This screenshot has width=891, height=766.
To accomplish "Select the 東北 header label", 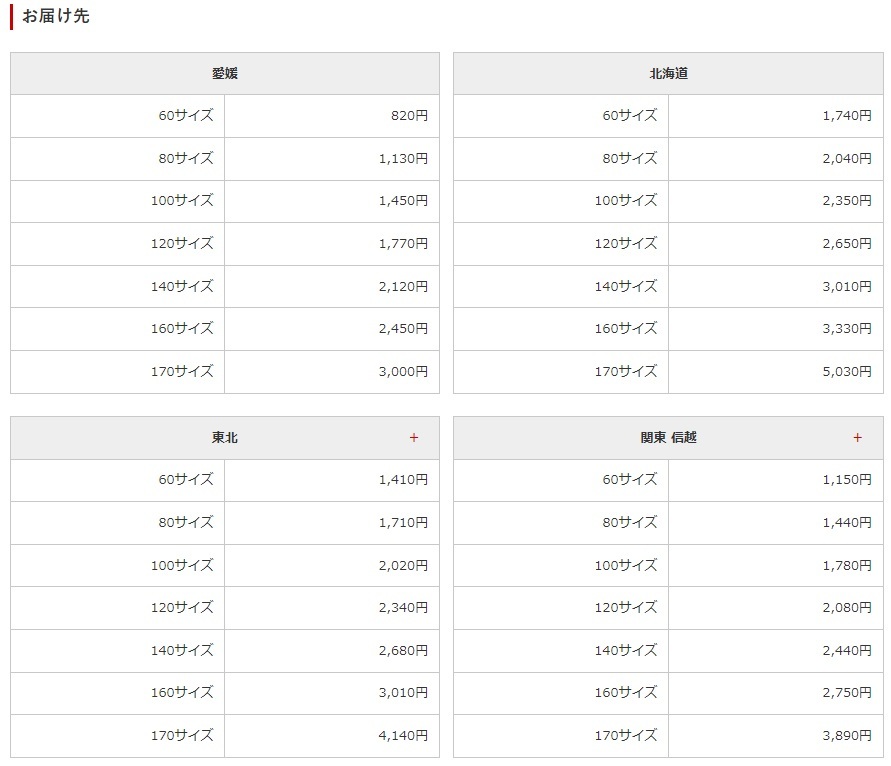I will click(x=225, y=438).
